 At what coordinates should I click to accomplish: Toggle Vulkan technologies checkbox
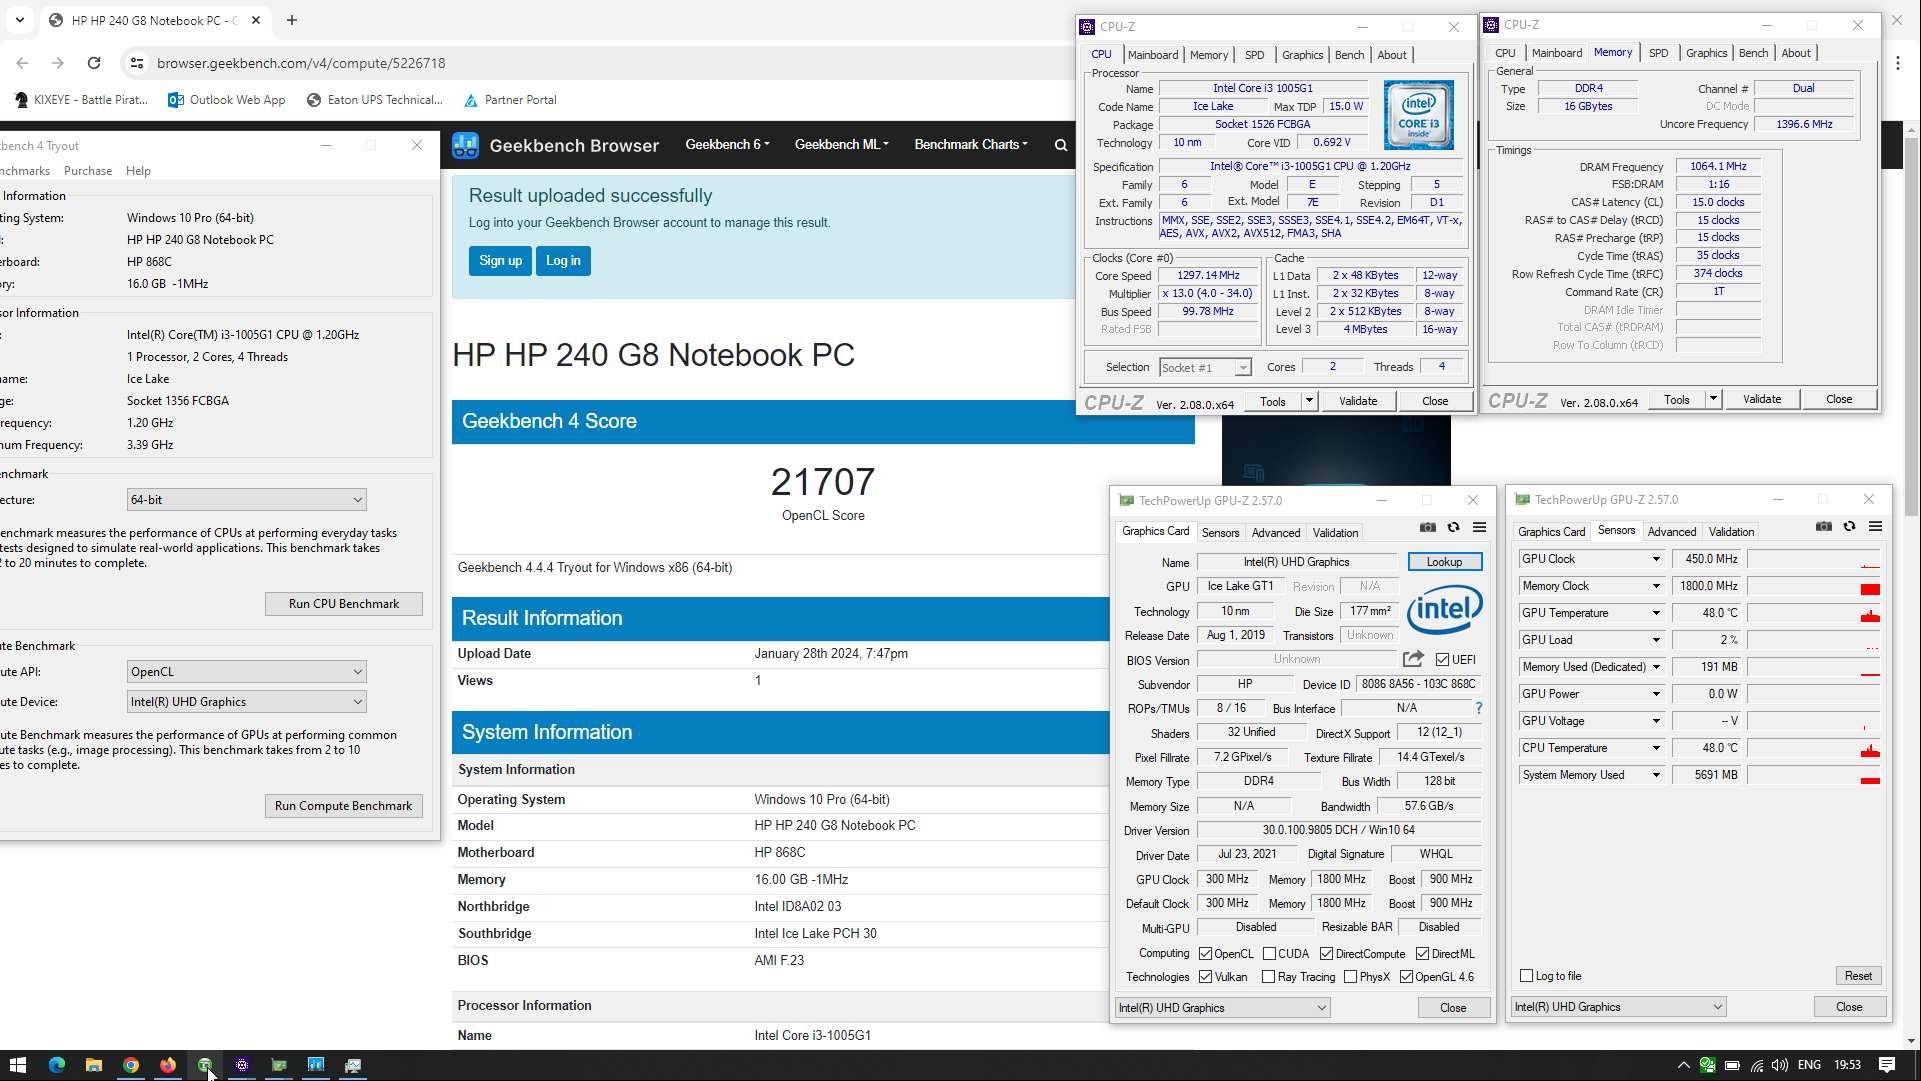(1205, 977)
